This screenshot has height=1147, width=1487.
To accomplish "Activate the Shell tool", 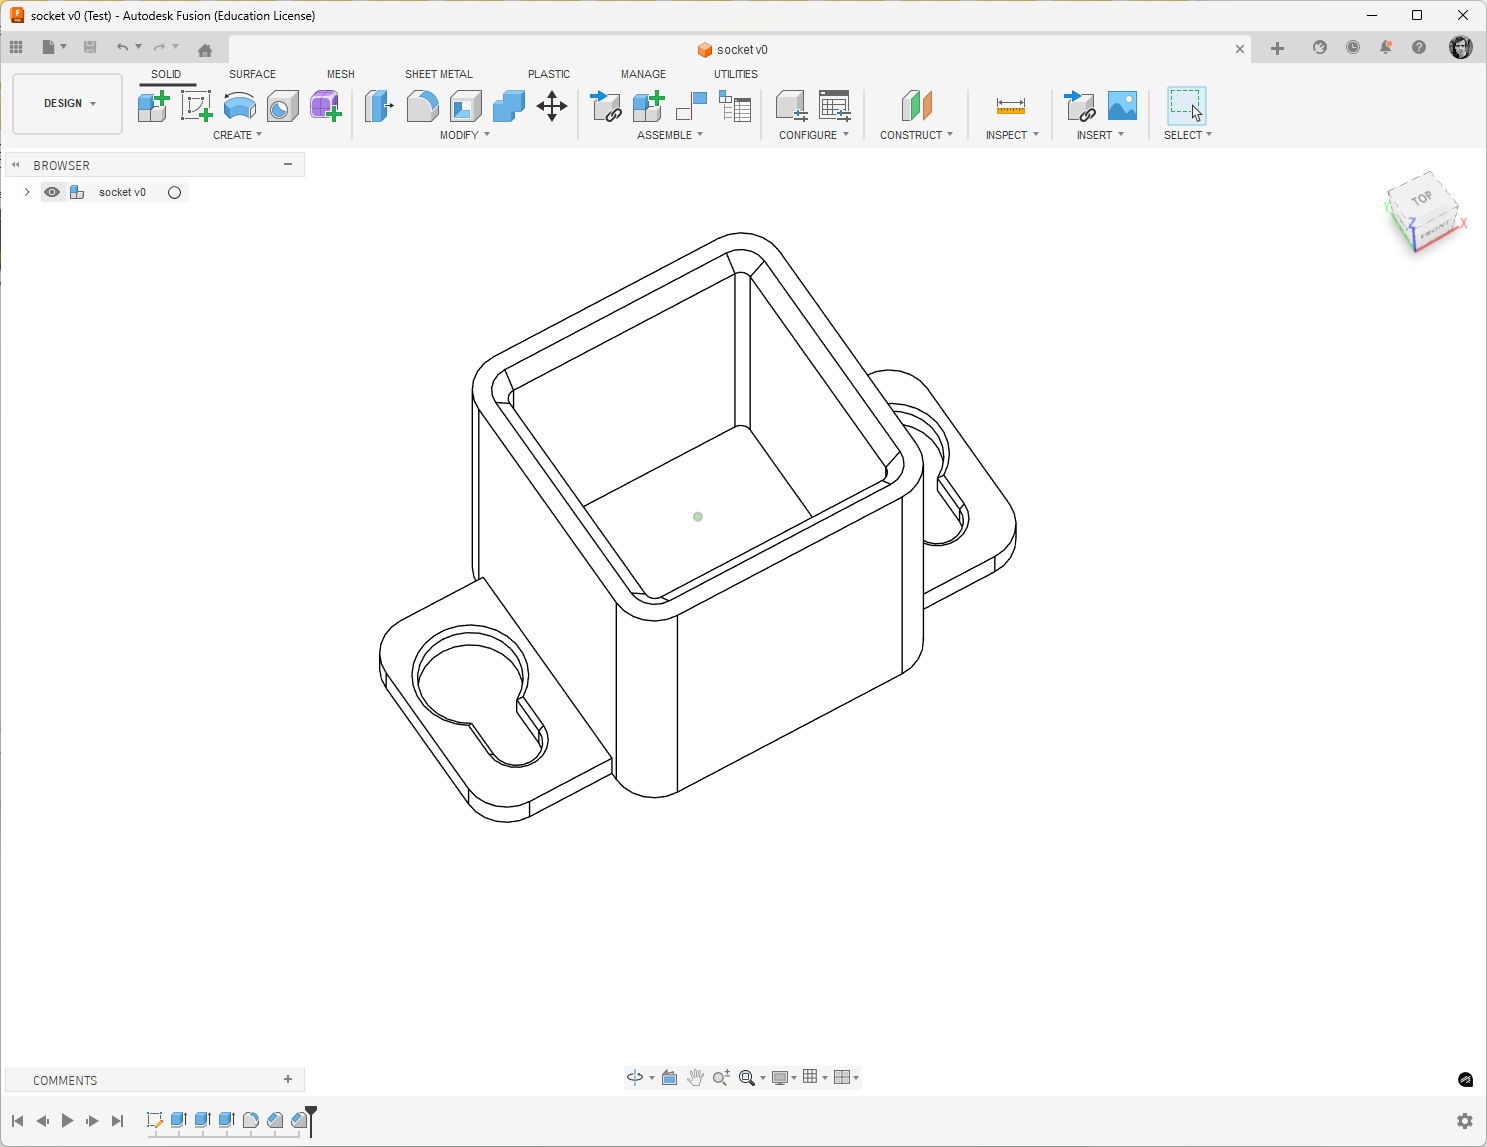I will tap(465, 106).
